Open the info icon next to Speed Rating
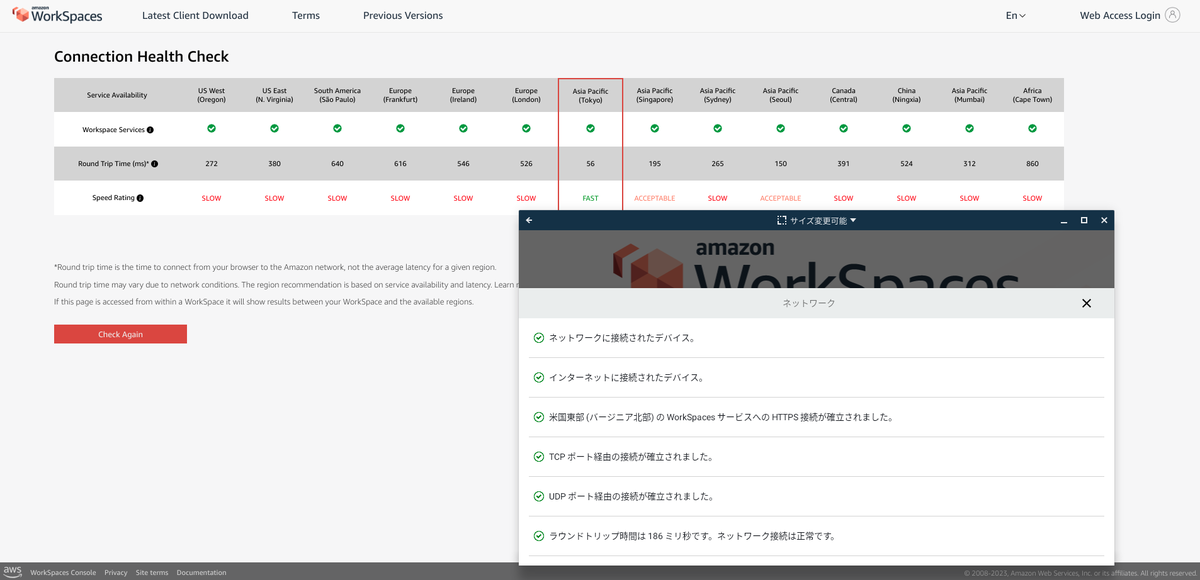 (x=140, y=197)
